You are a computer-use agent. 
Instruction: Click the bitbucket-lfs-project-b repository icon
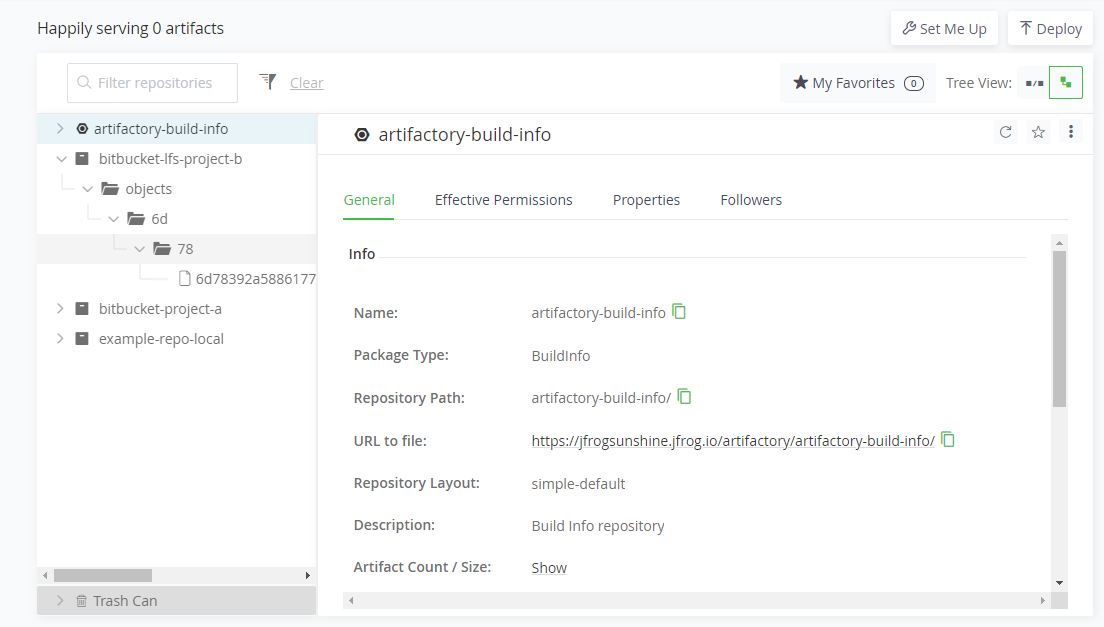tap(82, 159)
